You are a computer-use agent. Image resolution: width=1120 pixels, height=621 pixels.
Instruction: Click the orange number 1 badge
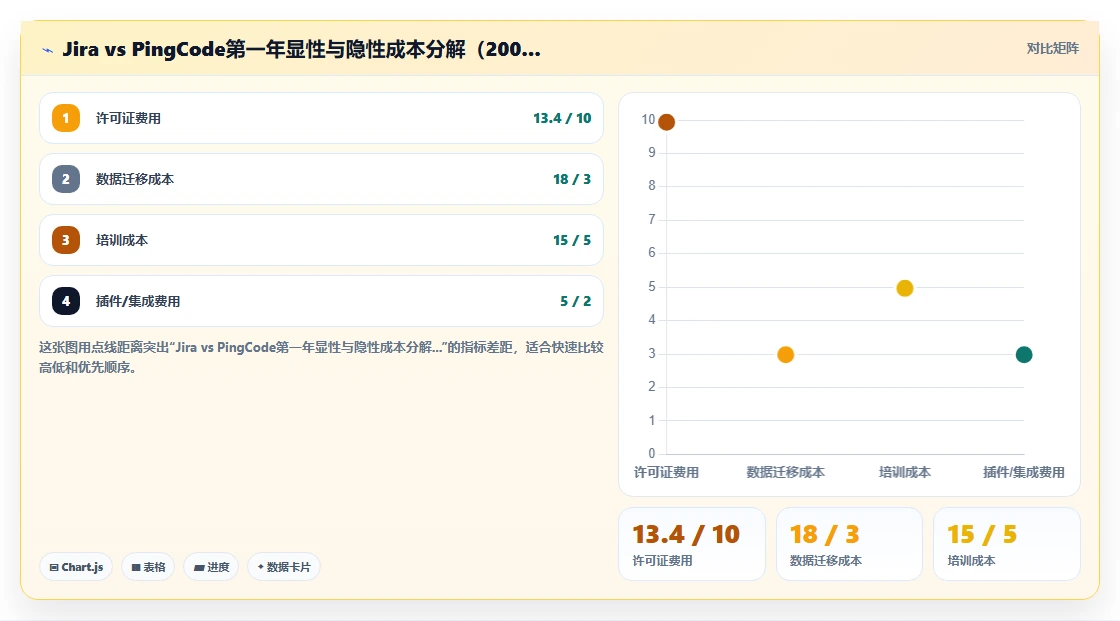[x=66, y=118]
